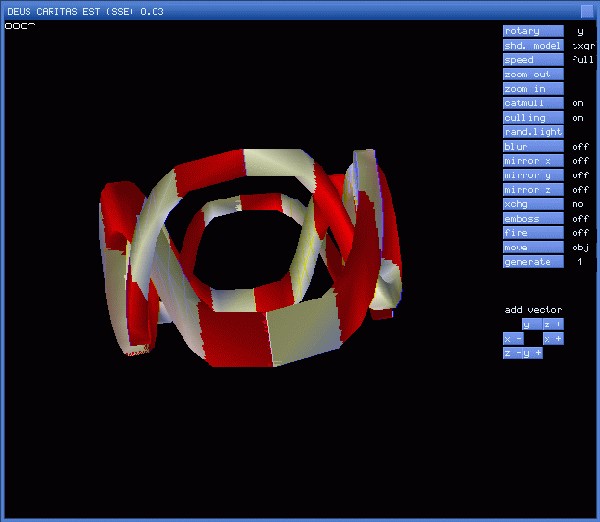
Task: Enable the blur effect
Action: click(533, 147)
